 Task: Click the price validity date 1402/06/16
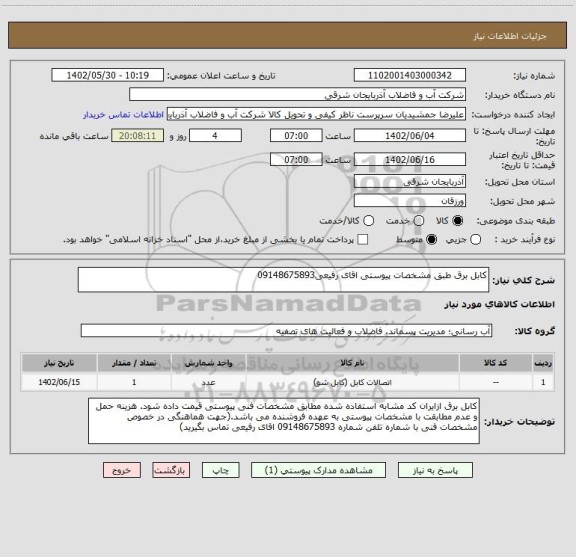410,159
